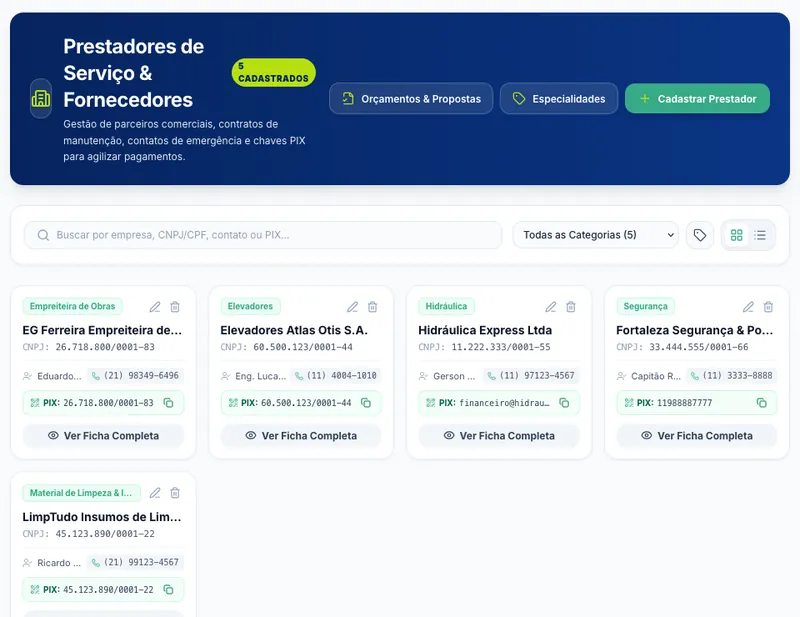Click Elevadores Atlas Otis S.A. title

tap(294, 330)
